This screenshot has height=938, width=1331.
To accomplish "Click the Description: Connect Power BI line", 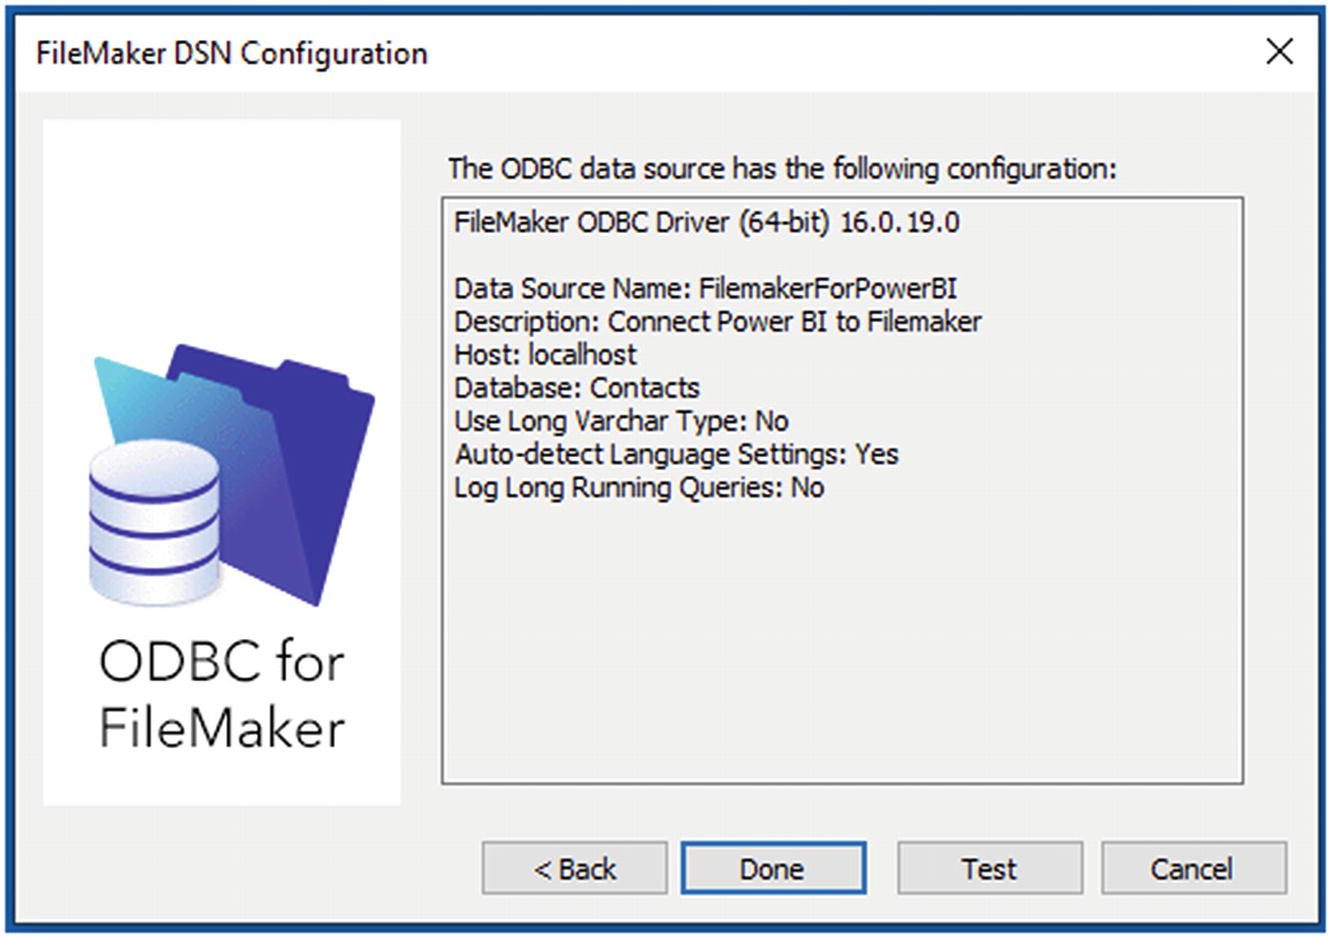I will pyautogui.click(x=718, y=322).
